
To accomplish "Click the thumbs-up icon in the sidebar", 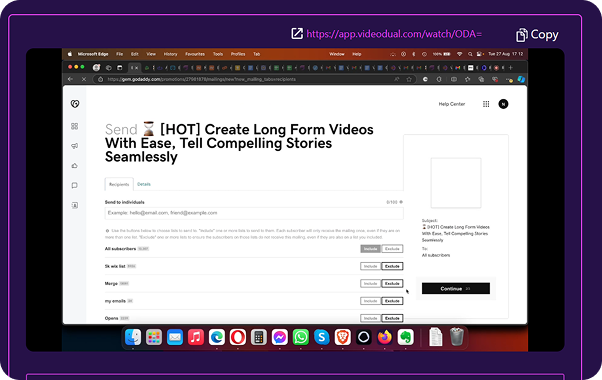I will coord(74,166).
